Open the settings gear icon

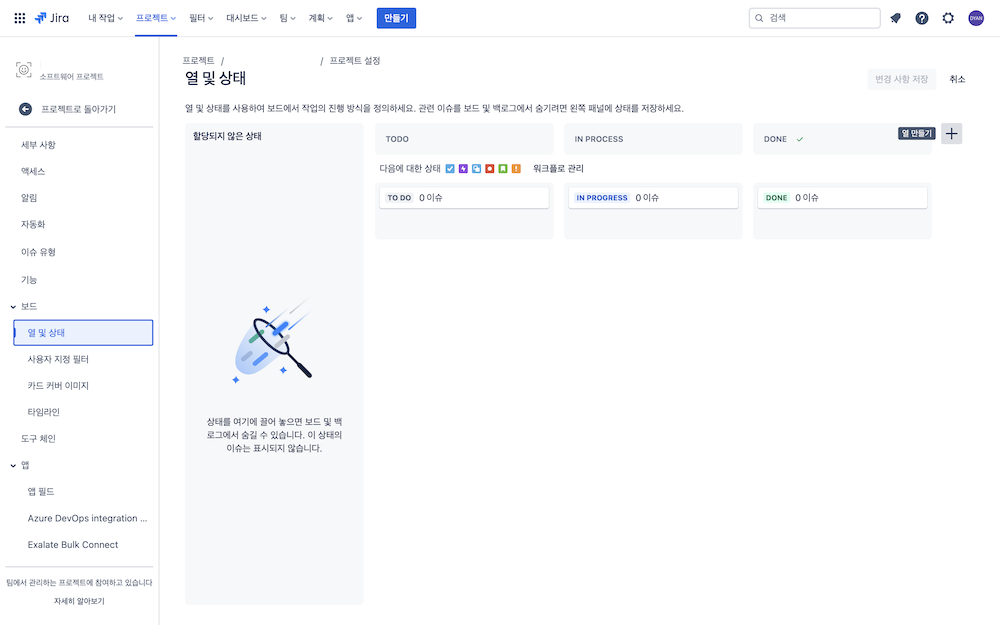(x=948, y=18)
